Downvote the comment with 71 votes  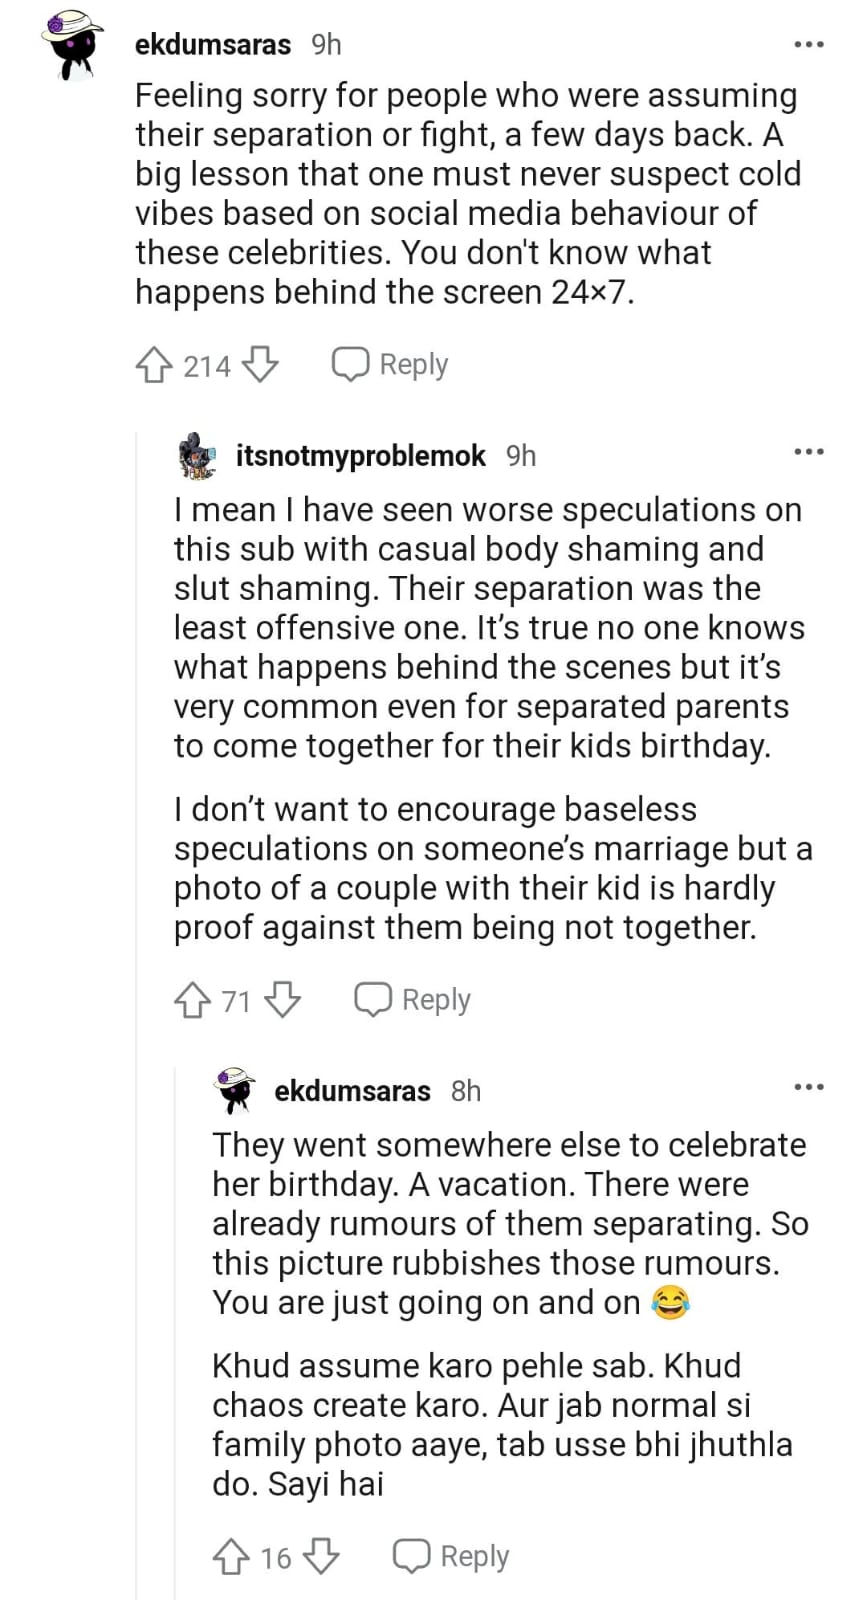[283, 999]
